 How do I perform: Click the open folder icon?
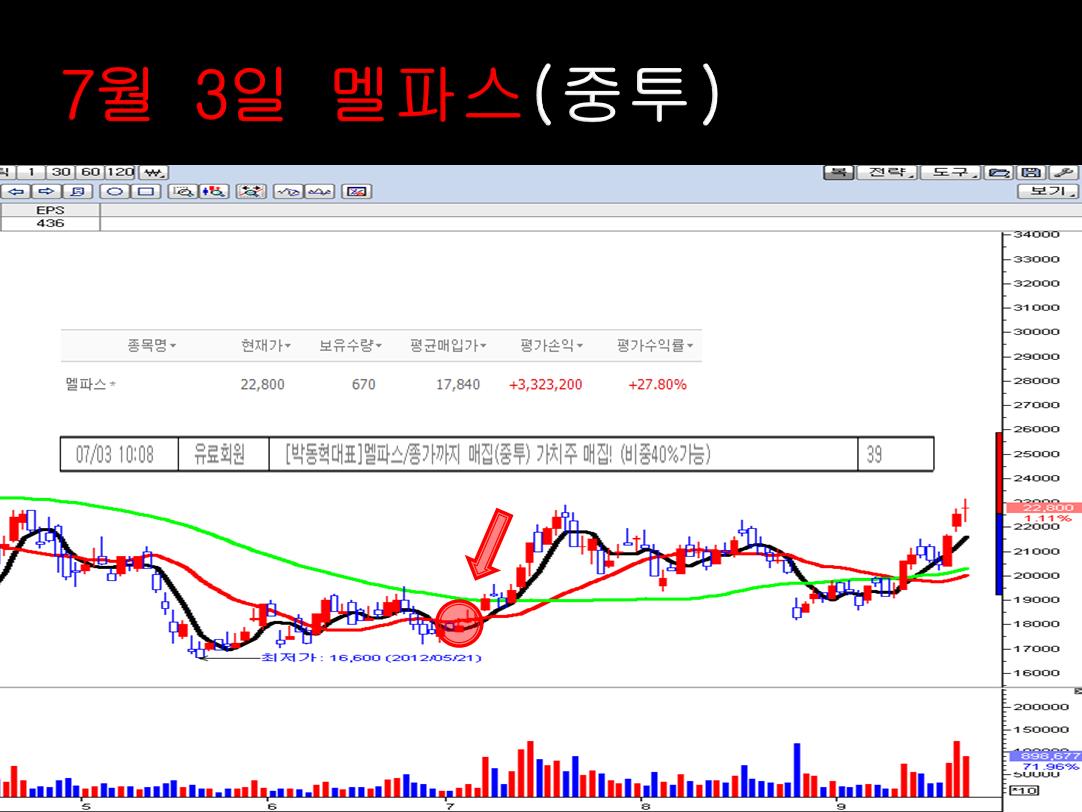(999, 172)
